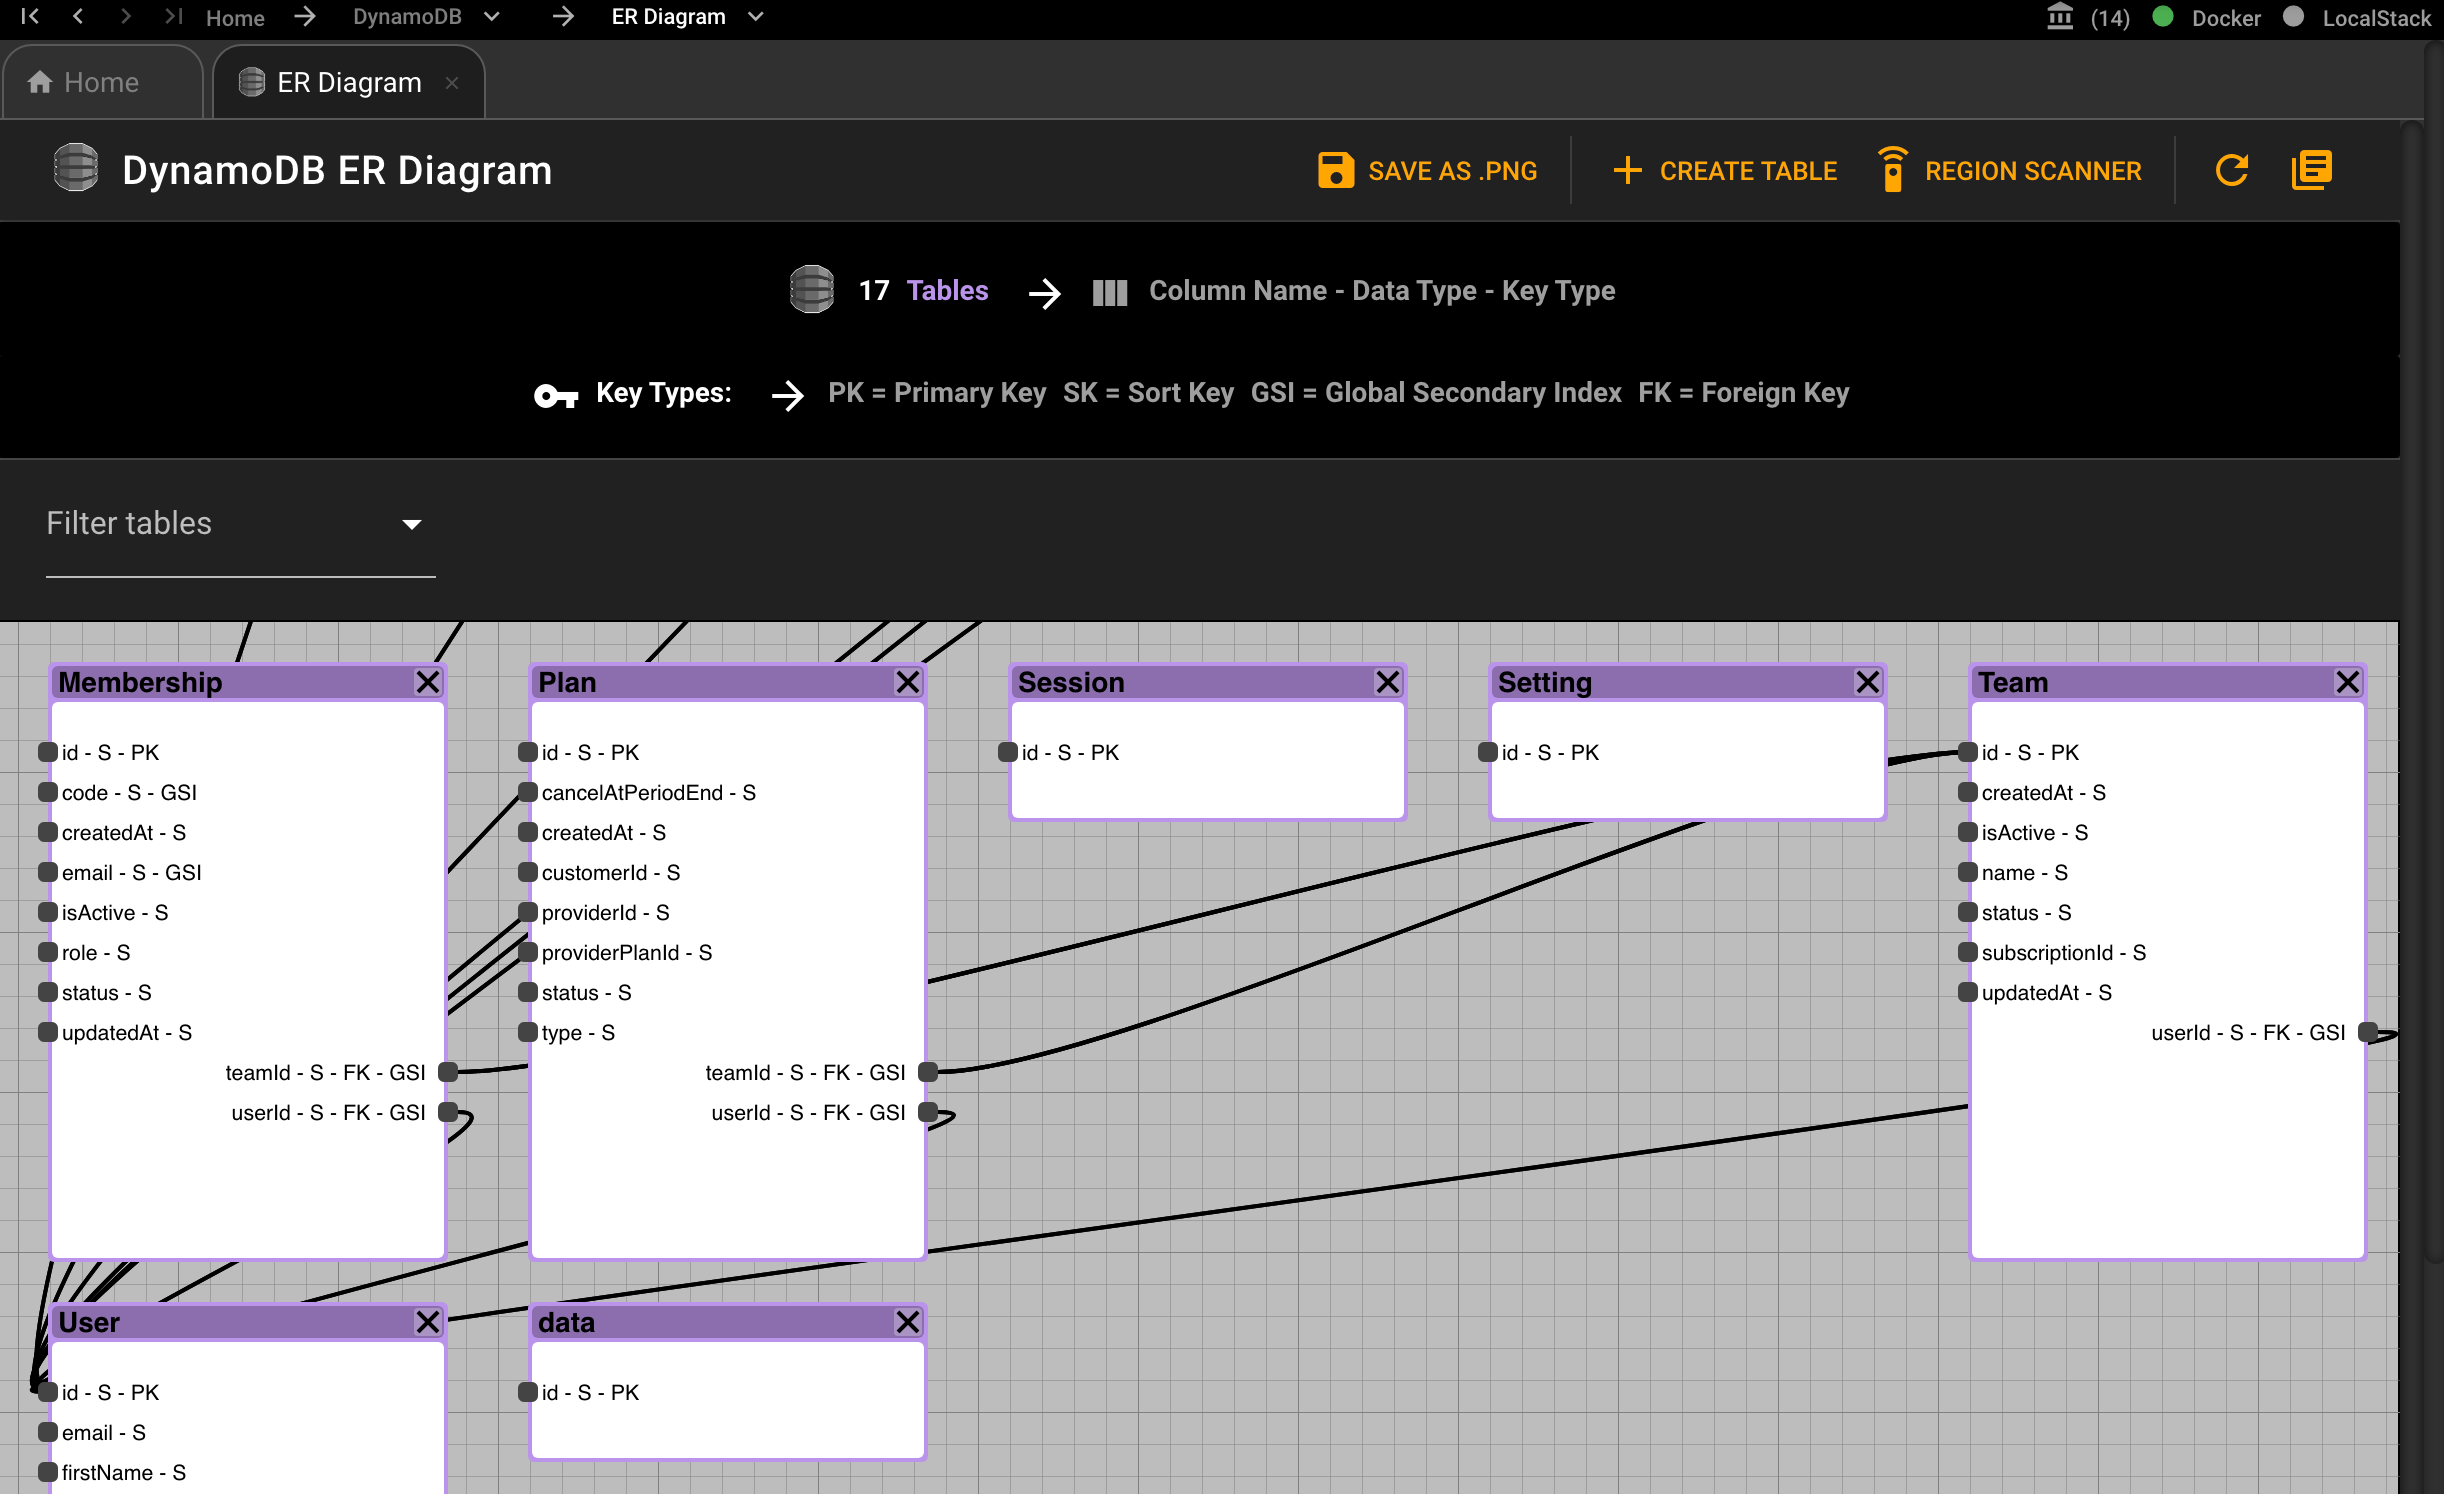
Task: Click Plan teamId FK connector port
Action: tap(928, 1072)
